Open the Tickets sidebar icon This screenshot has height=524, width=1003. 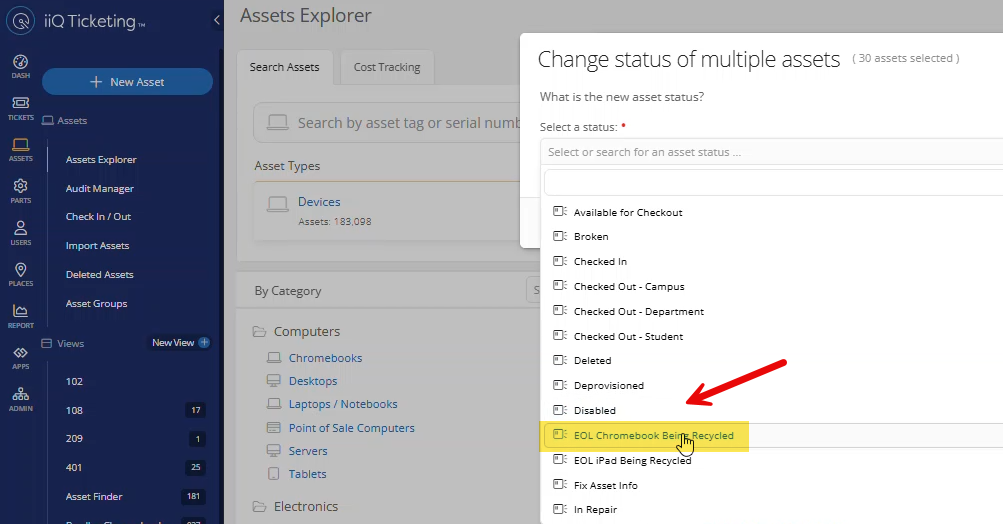coord(20,108)
